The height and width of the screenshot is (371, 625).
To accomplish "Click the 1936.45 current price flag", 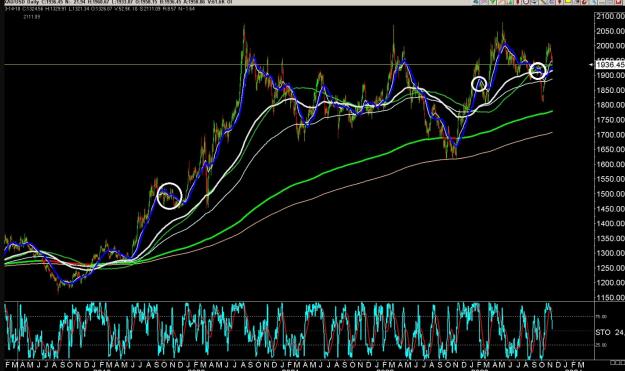I will [x=610, y=64].
